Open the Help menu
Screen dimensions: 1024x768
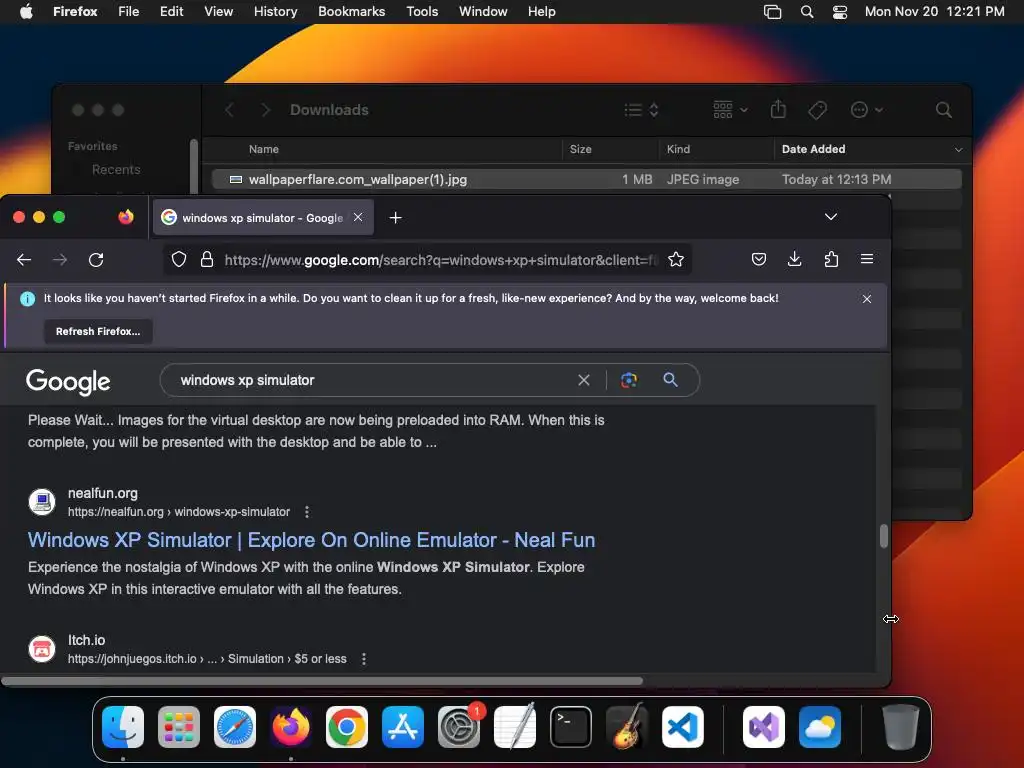[x=541, y=11]
